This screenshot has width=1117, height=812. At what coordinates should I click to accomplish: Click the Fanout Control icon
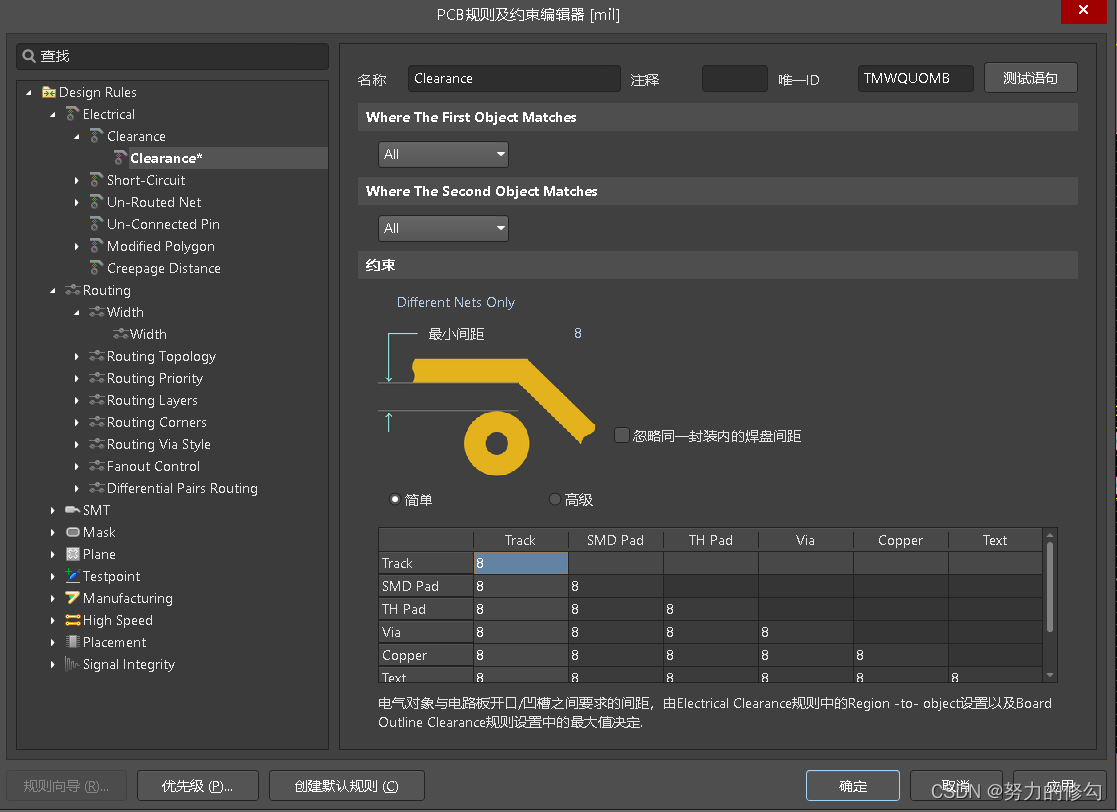tap(96, 467)
